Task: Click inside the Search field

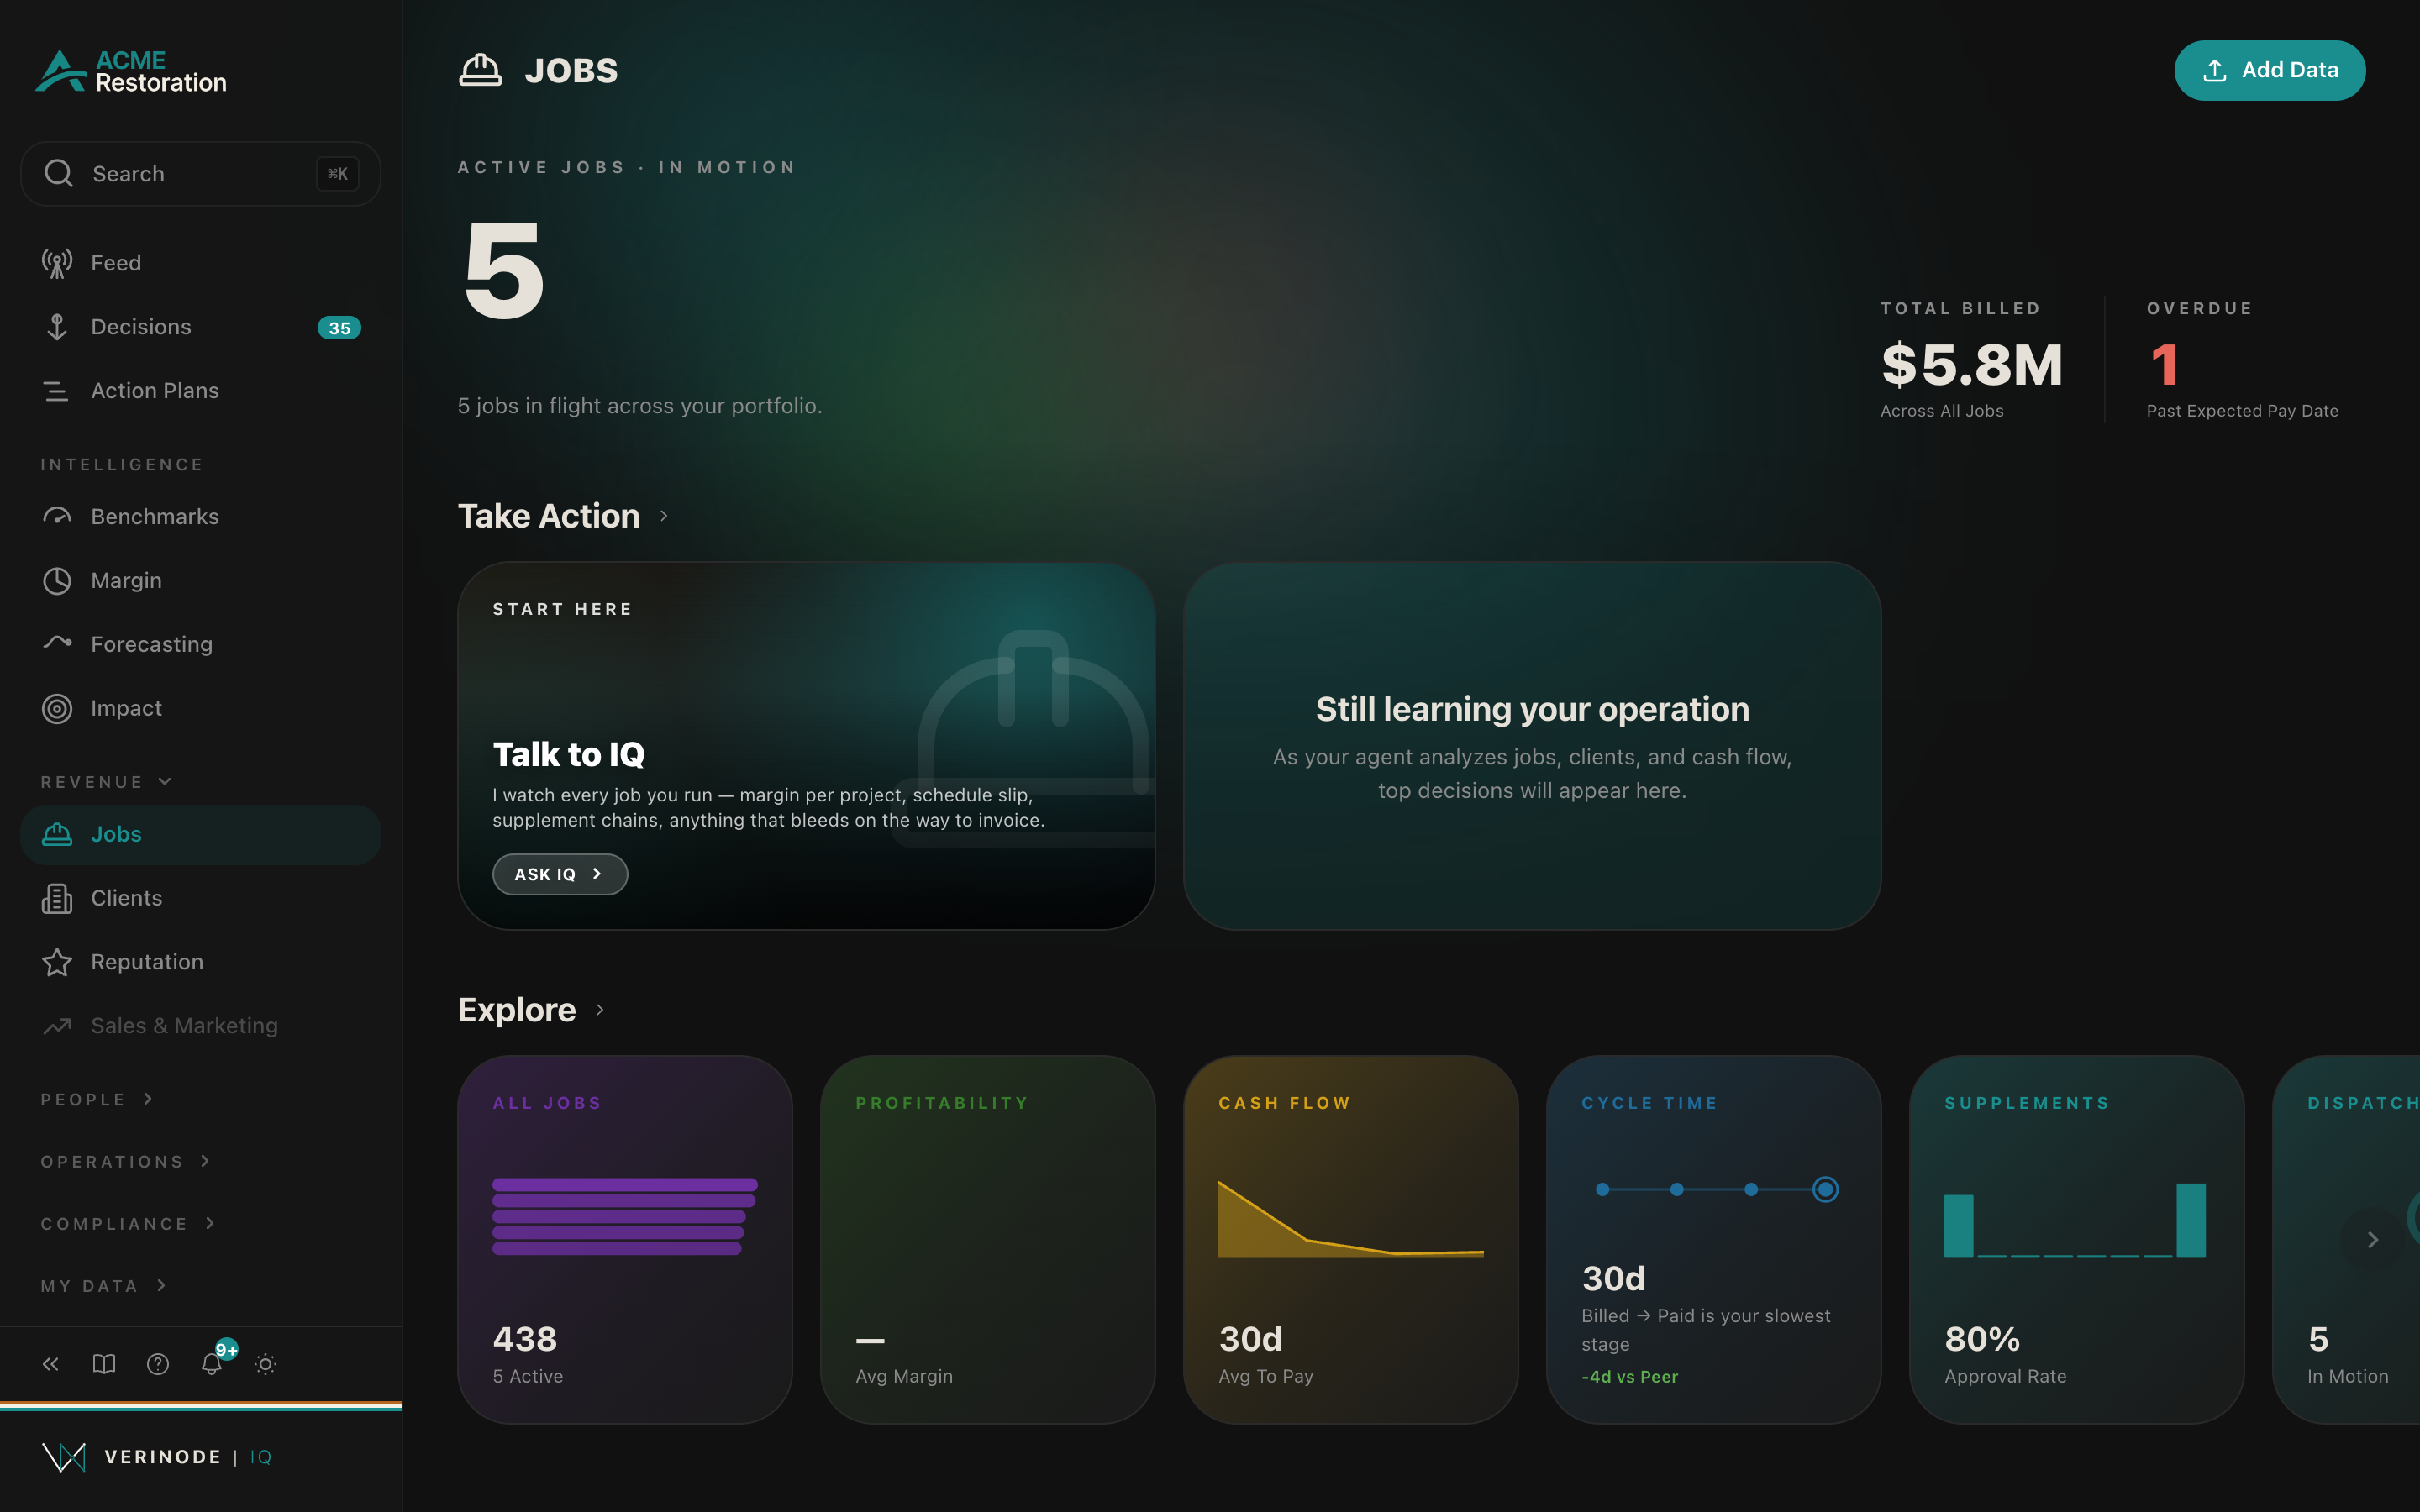Action: (200, 174)
